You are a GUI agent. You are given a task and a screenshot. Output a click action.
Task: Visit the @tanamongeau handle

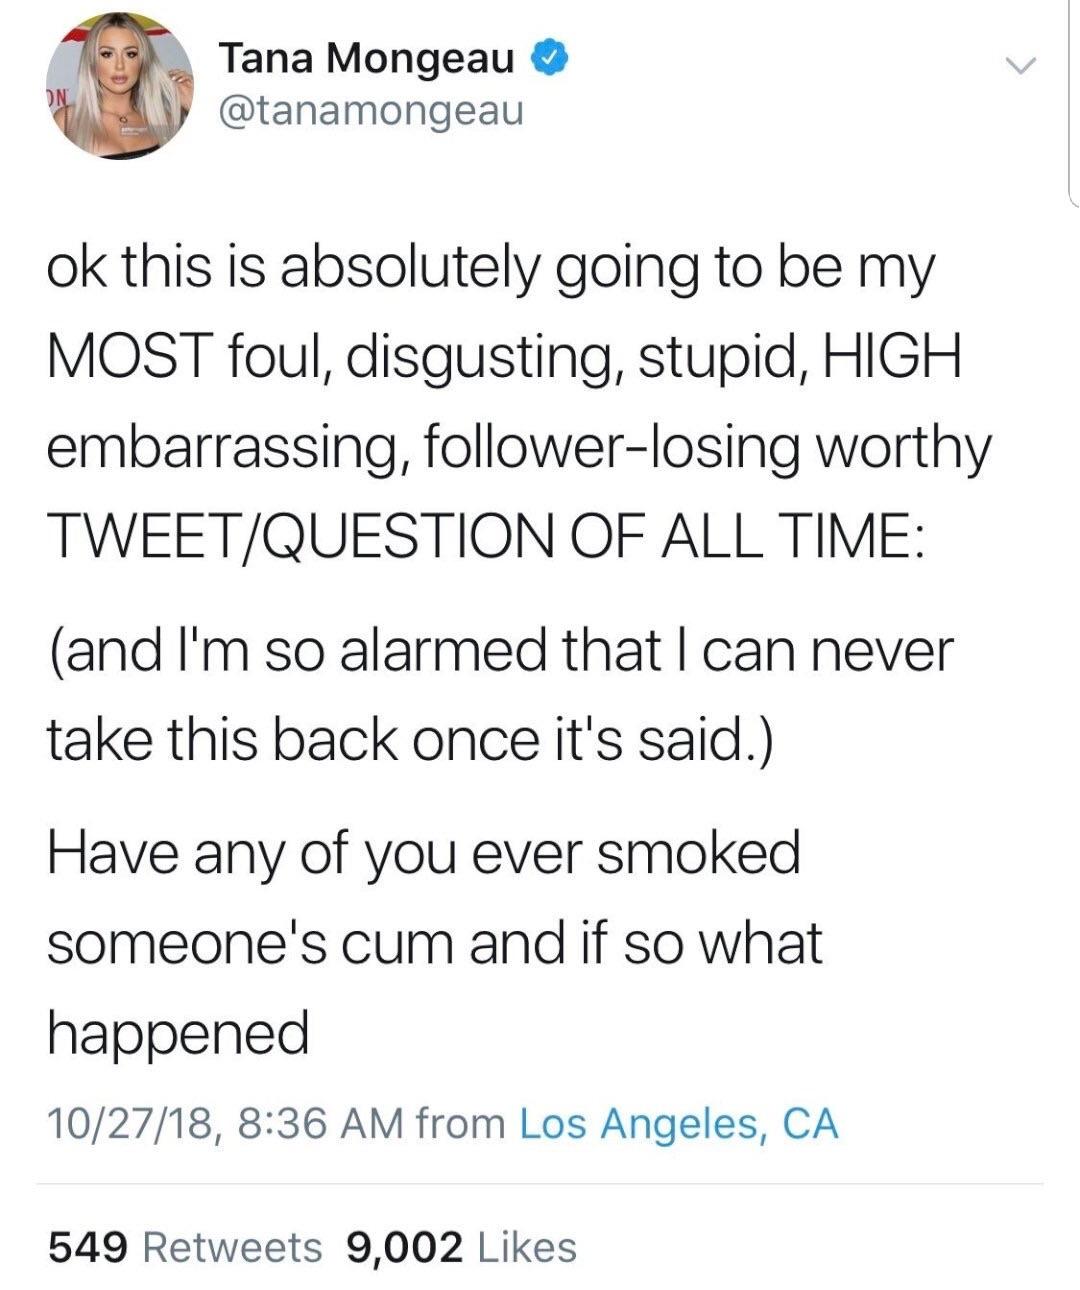point(370,110)
